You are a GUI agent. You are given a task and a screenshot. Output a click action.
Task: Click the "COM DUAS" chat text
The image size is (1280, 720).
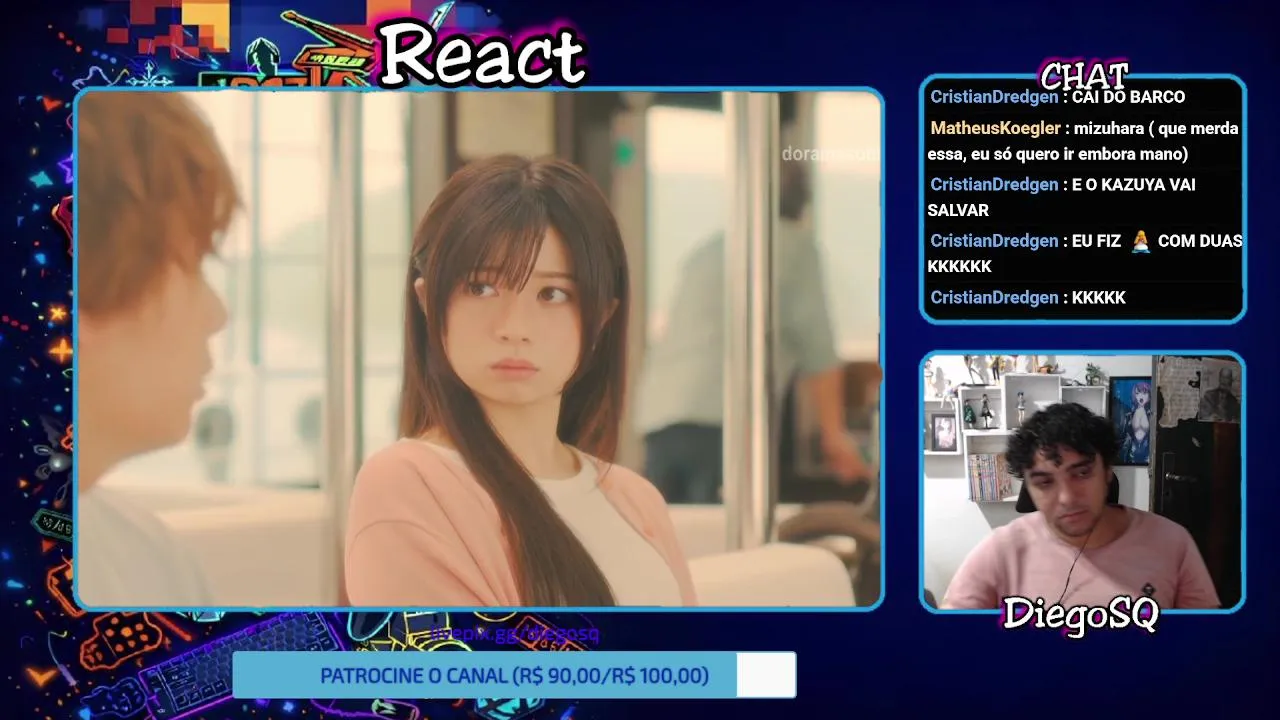(x=1200, y=241)
